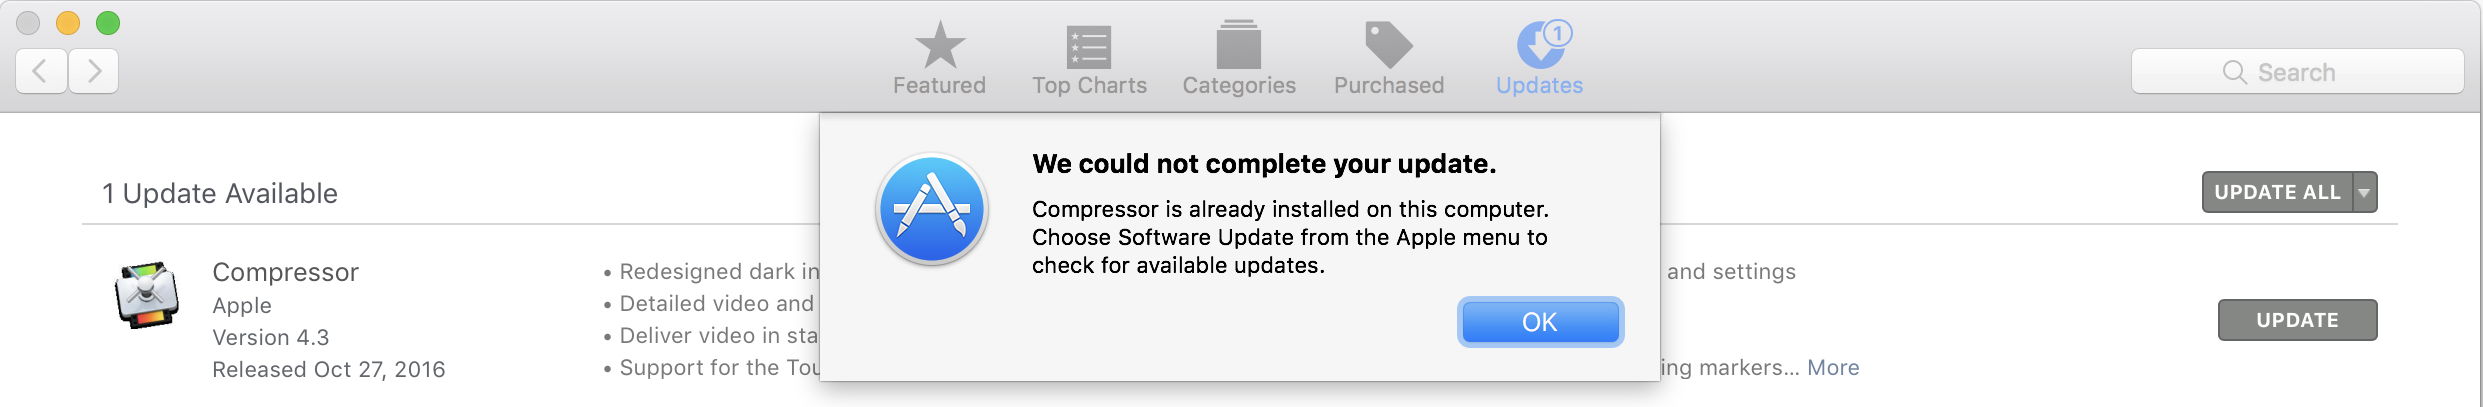Image resolution: width=2483 pixels, height=407 pixels.
Task: Expand the Update All dropdown arrow
Action: pos(2364,192)
